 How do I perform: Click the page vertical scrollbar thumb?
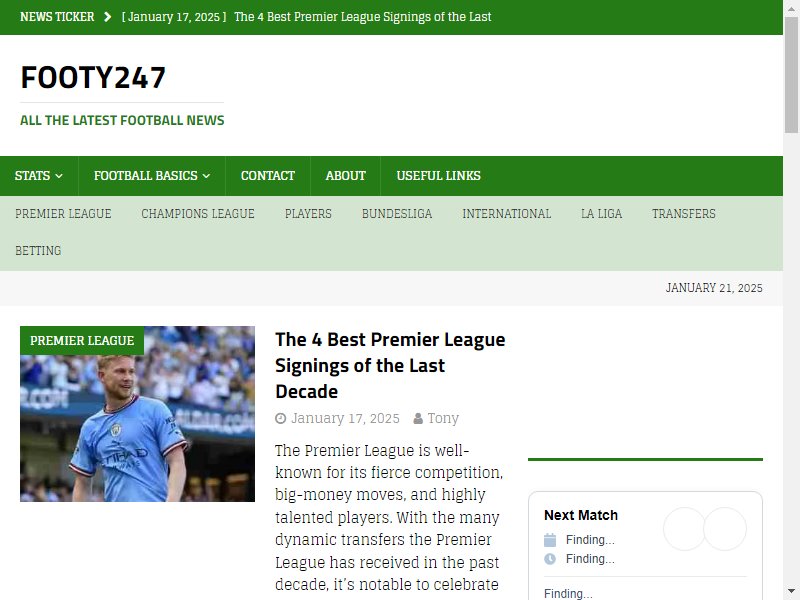(x=791, y=74)
